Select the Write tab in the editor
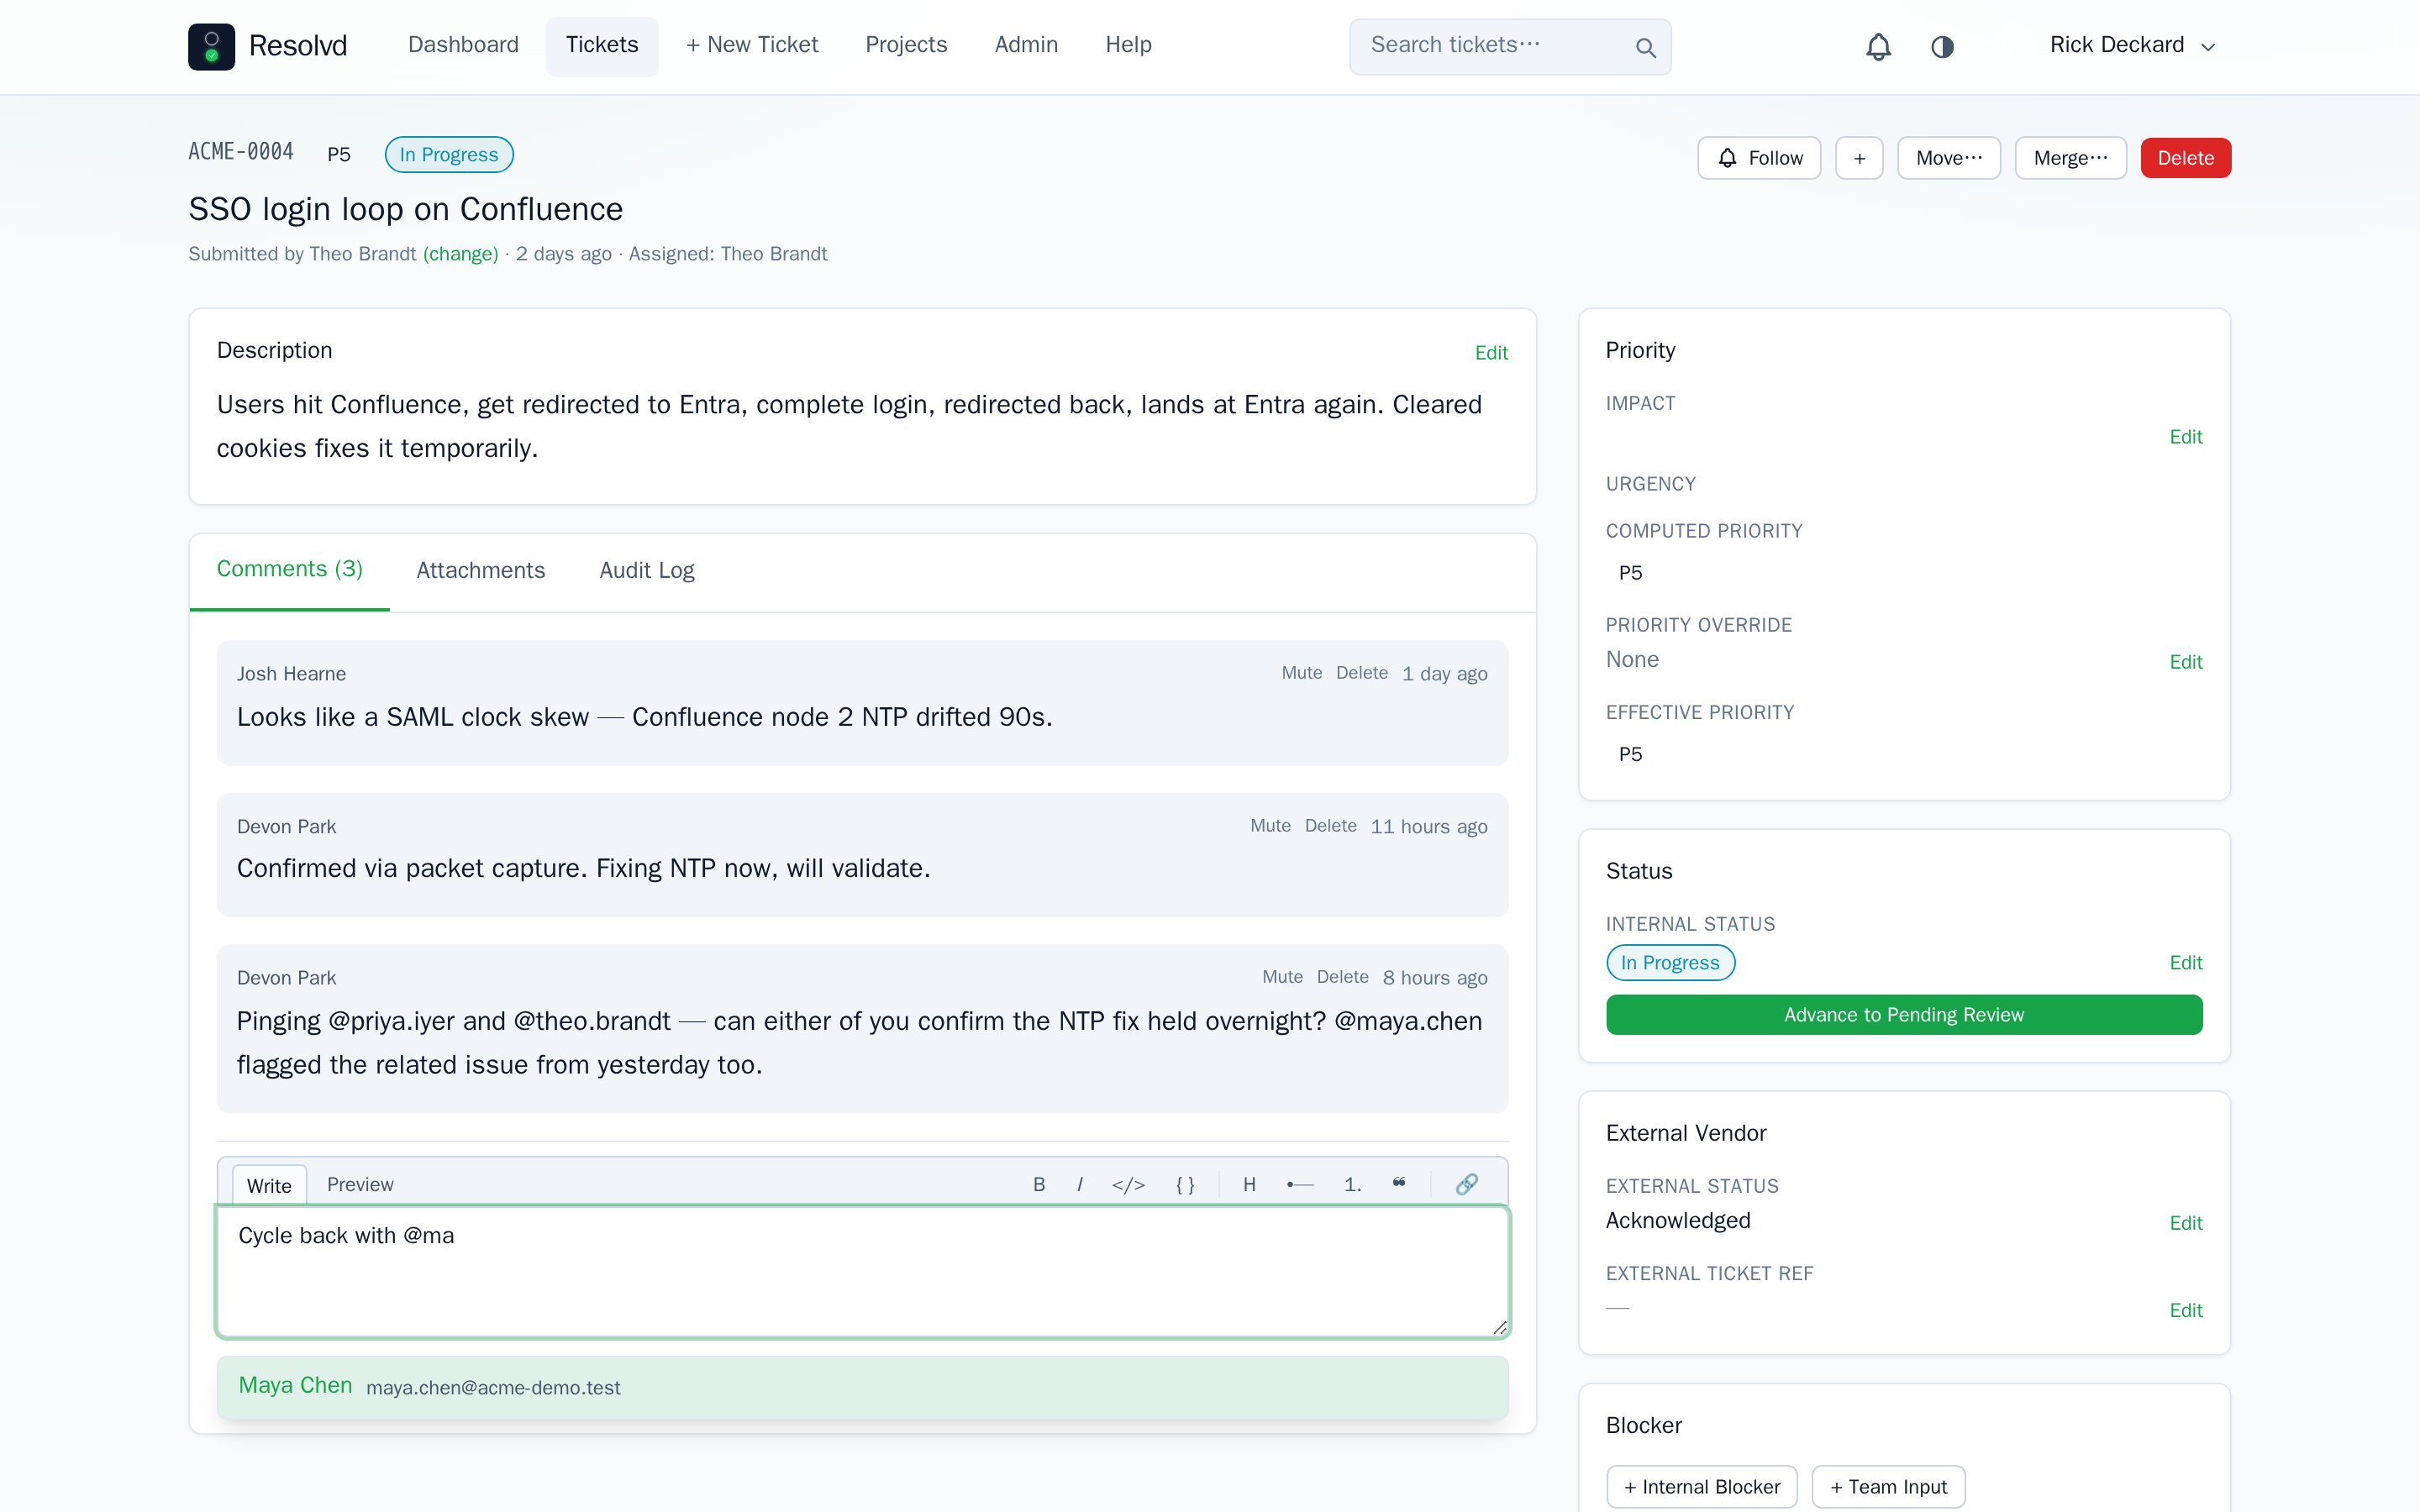 [269, 1185]
